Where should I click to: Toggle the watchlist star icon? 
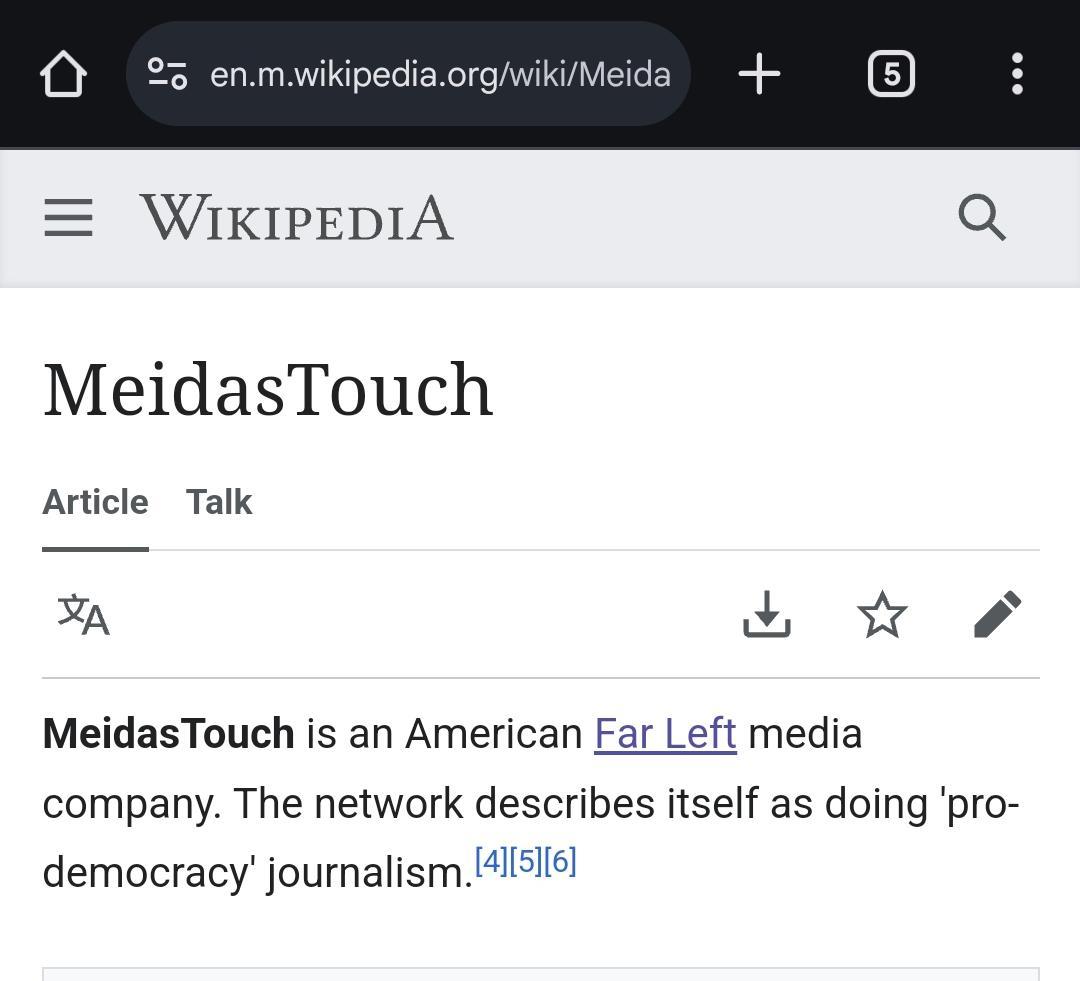click(882, 614)
